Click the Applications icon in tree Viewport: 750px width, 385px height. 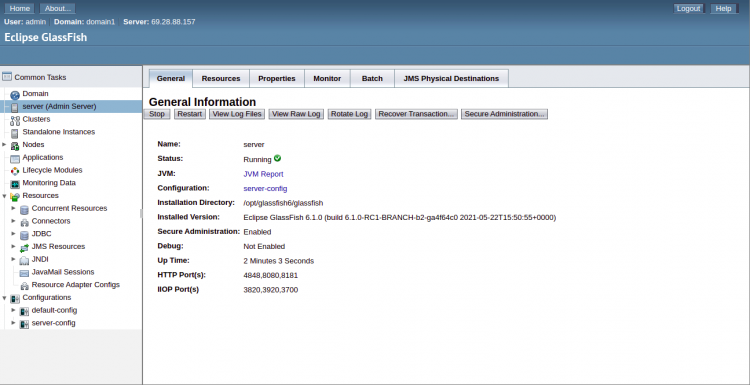tap(15, 158)
